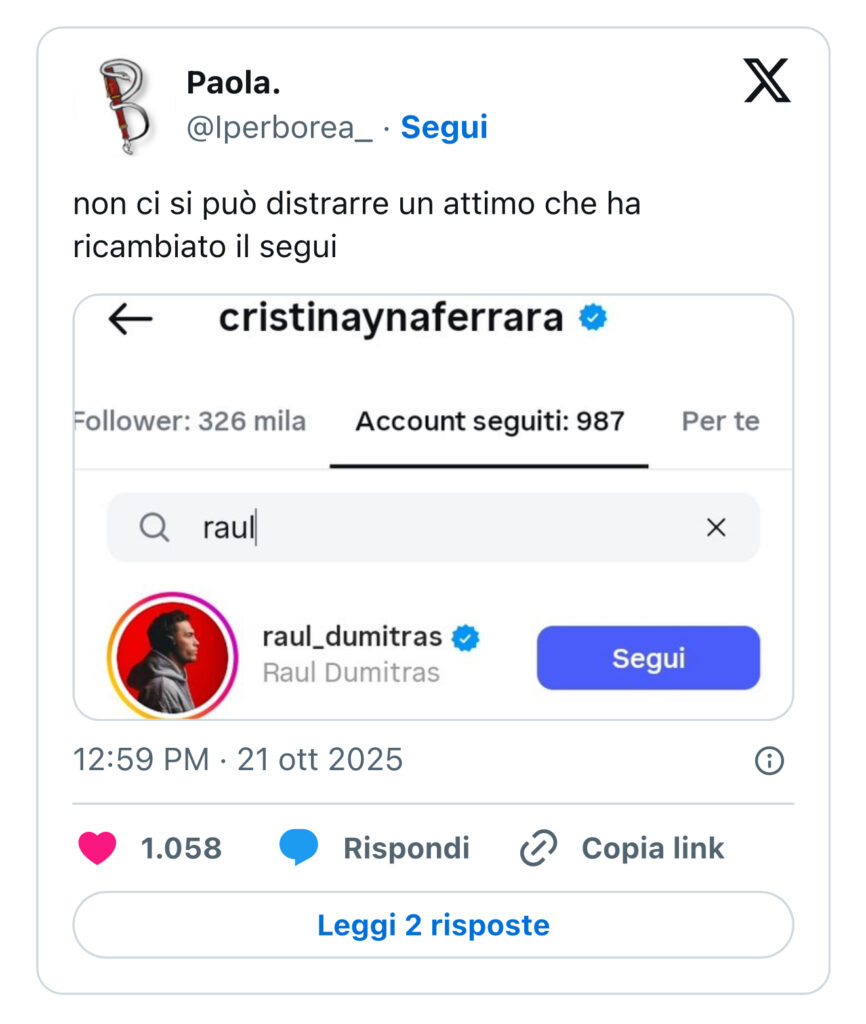Click the copy link chain icon
The image size is (866, 1024).
pos(538,849)
